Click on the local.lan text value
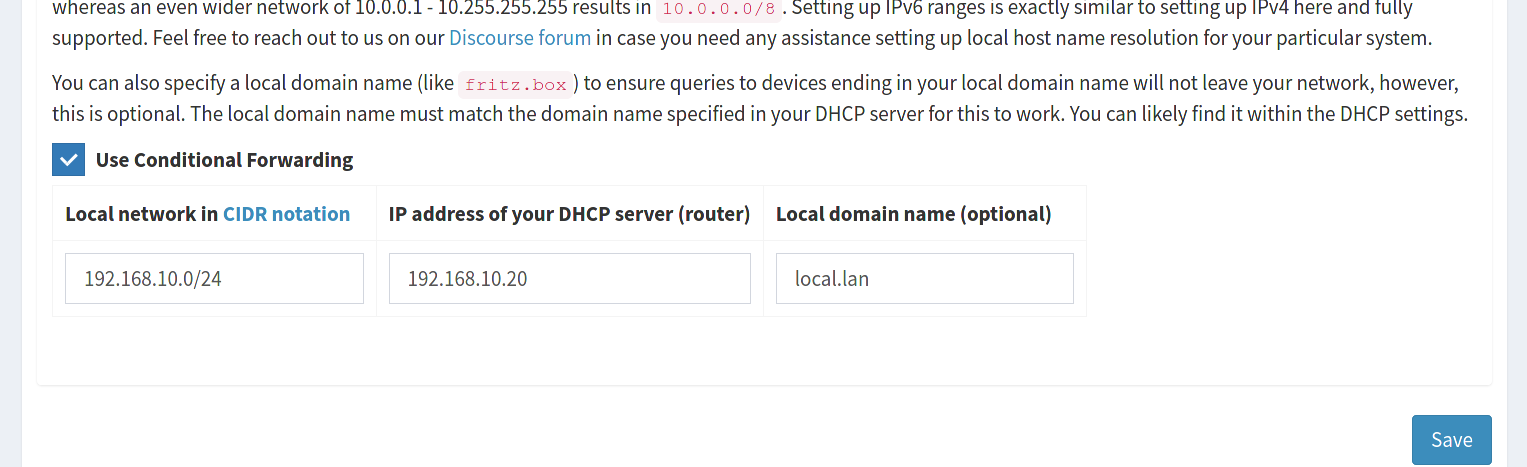 coord(831,279)
